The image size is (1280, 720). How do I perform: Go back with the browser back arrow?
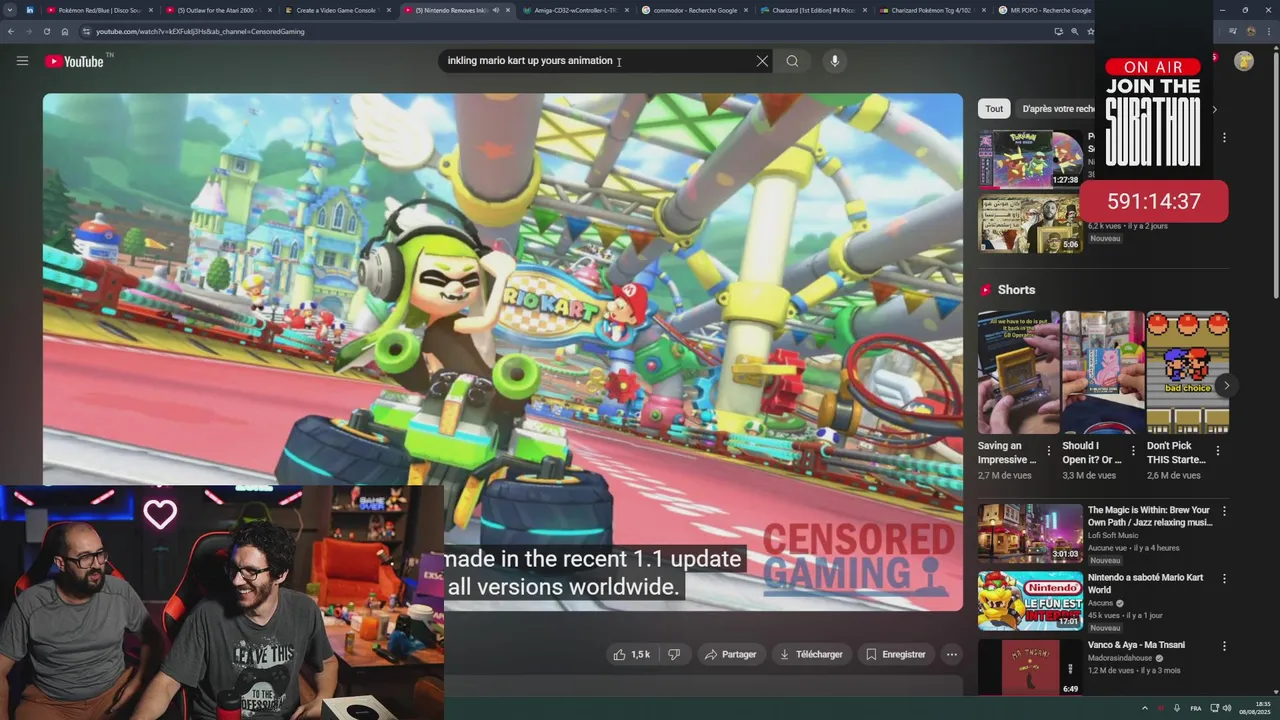(x=11, y=31)
